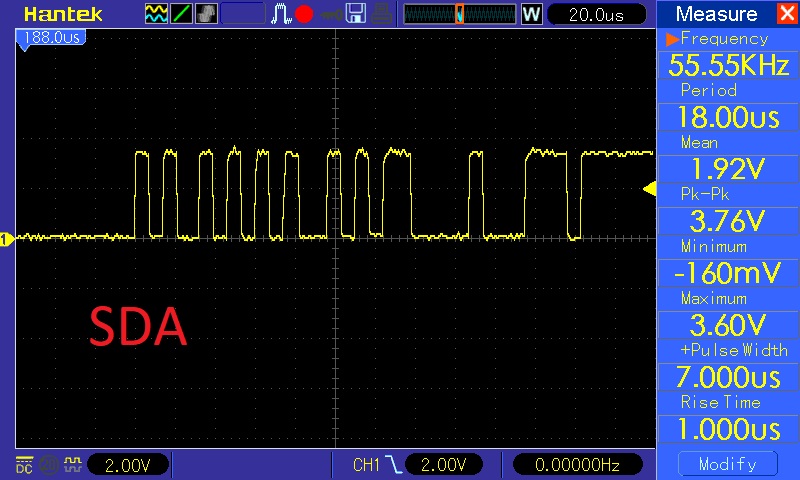800x480 pixels.
Task: Click the W window mode icon
Action: pyautogui.click(x=532, y=14)
